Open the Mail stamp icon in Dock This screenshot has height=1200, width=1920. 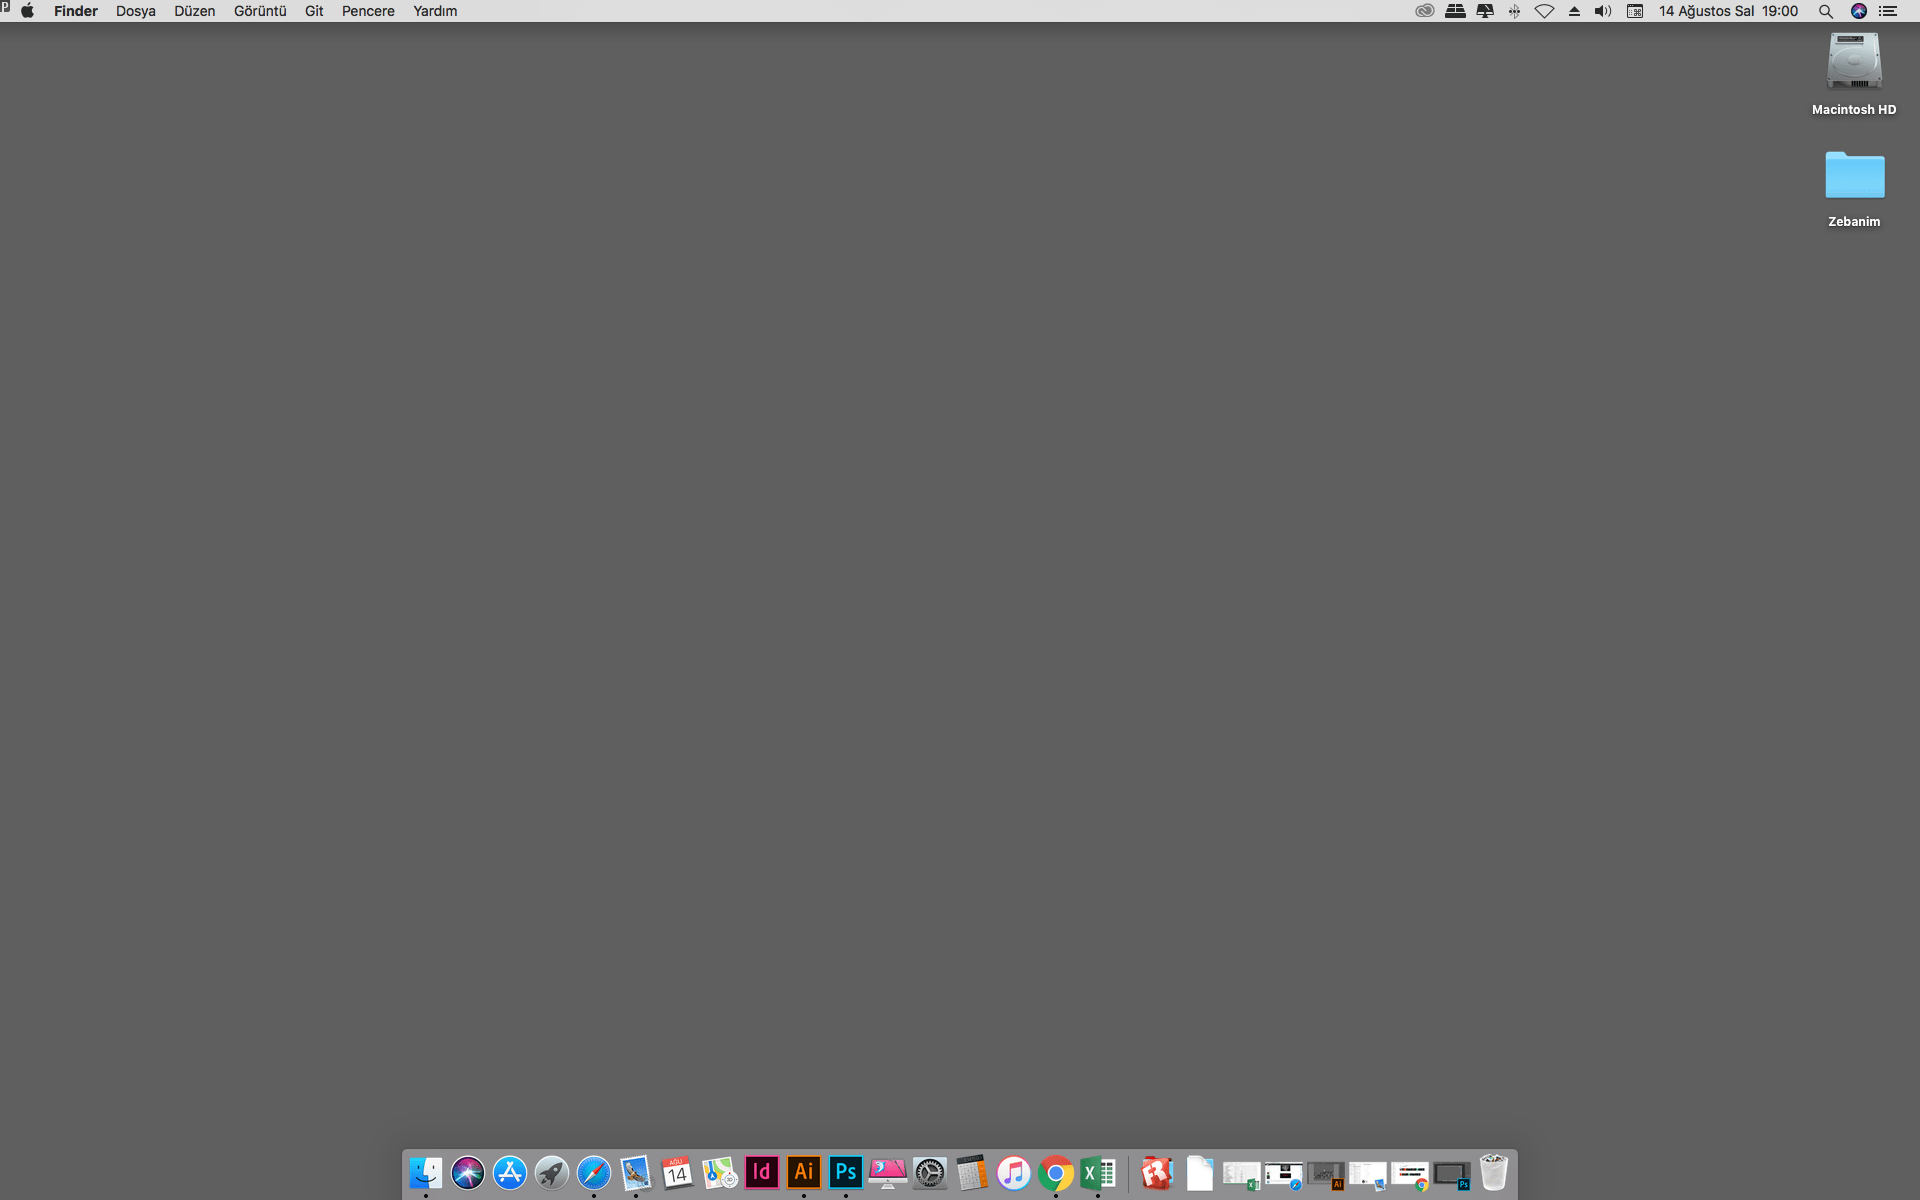[x=636, y=1173]
